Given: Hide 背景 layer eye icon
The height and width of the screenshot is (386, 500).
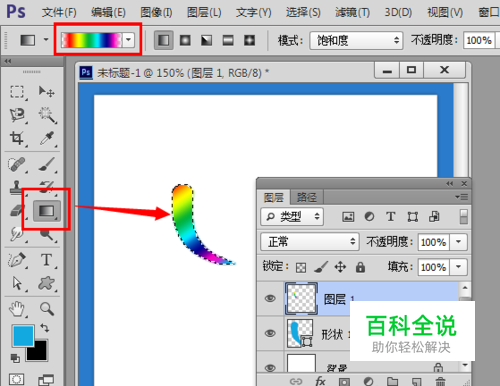Looking at the screenshot, I should [270, 368].
